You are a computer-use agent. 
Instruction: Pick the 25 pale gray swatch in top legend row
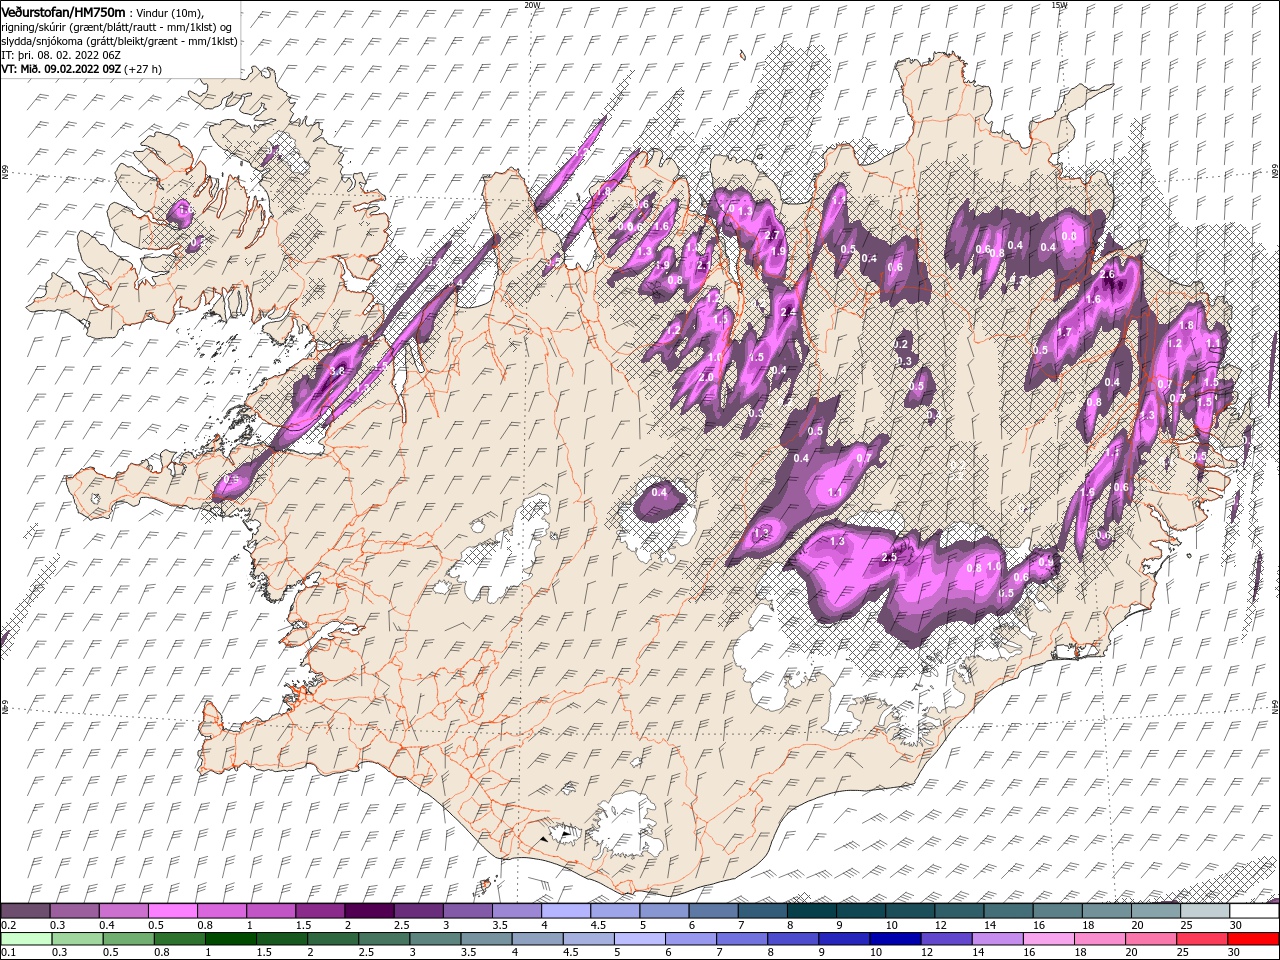[x=1205, y=910]
